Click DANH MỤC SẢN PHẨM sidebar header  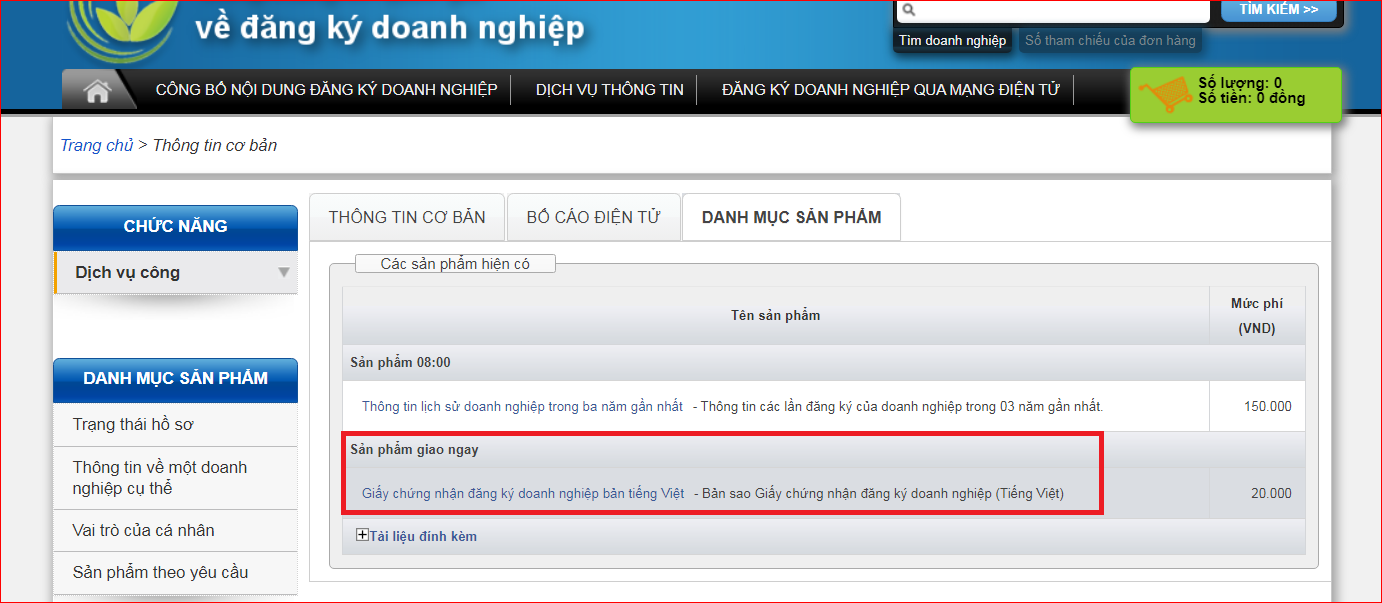[x=175, y=379]
